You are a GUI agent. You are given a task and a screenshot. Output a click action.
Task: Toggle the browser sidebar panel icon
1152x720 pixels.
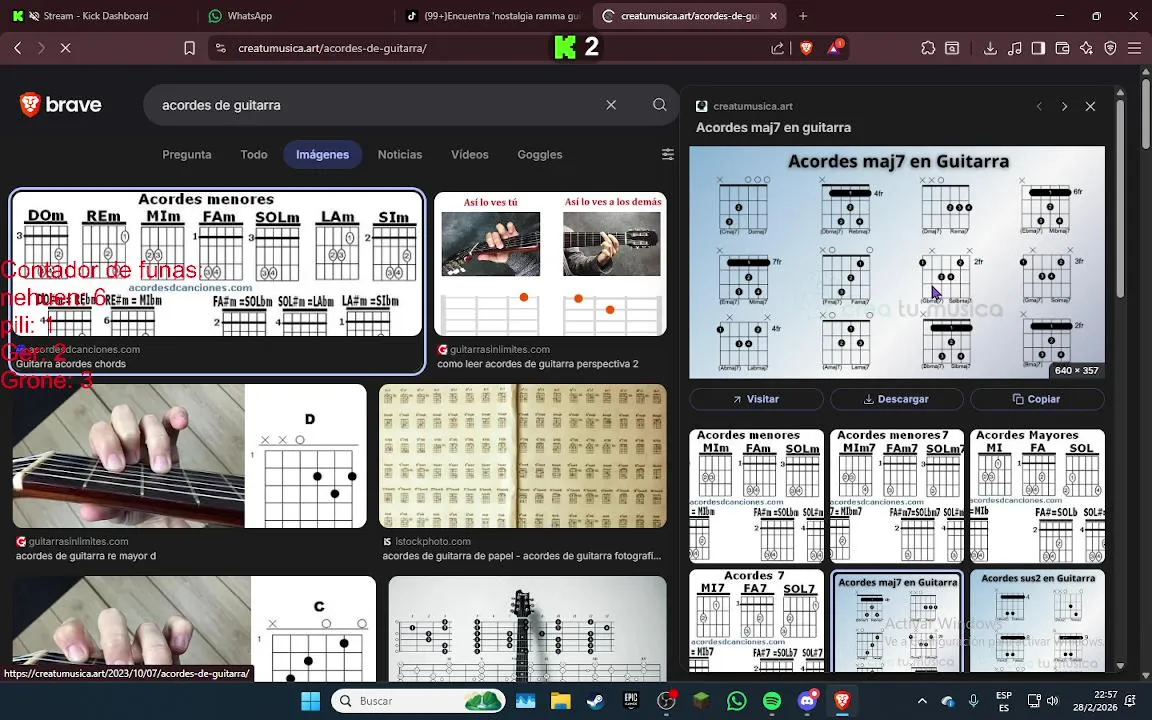tap(1038, 48)
